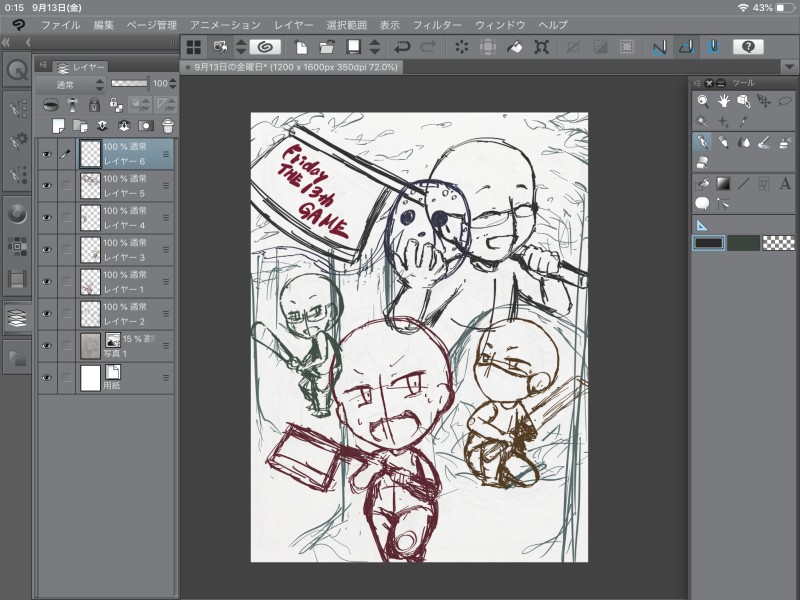Open the アニメーション menu
The image size is (800, 600).
click(226, 25)
